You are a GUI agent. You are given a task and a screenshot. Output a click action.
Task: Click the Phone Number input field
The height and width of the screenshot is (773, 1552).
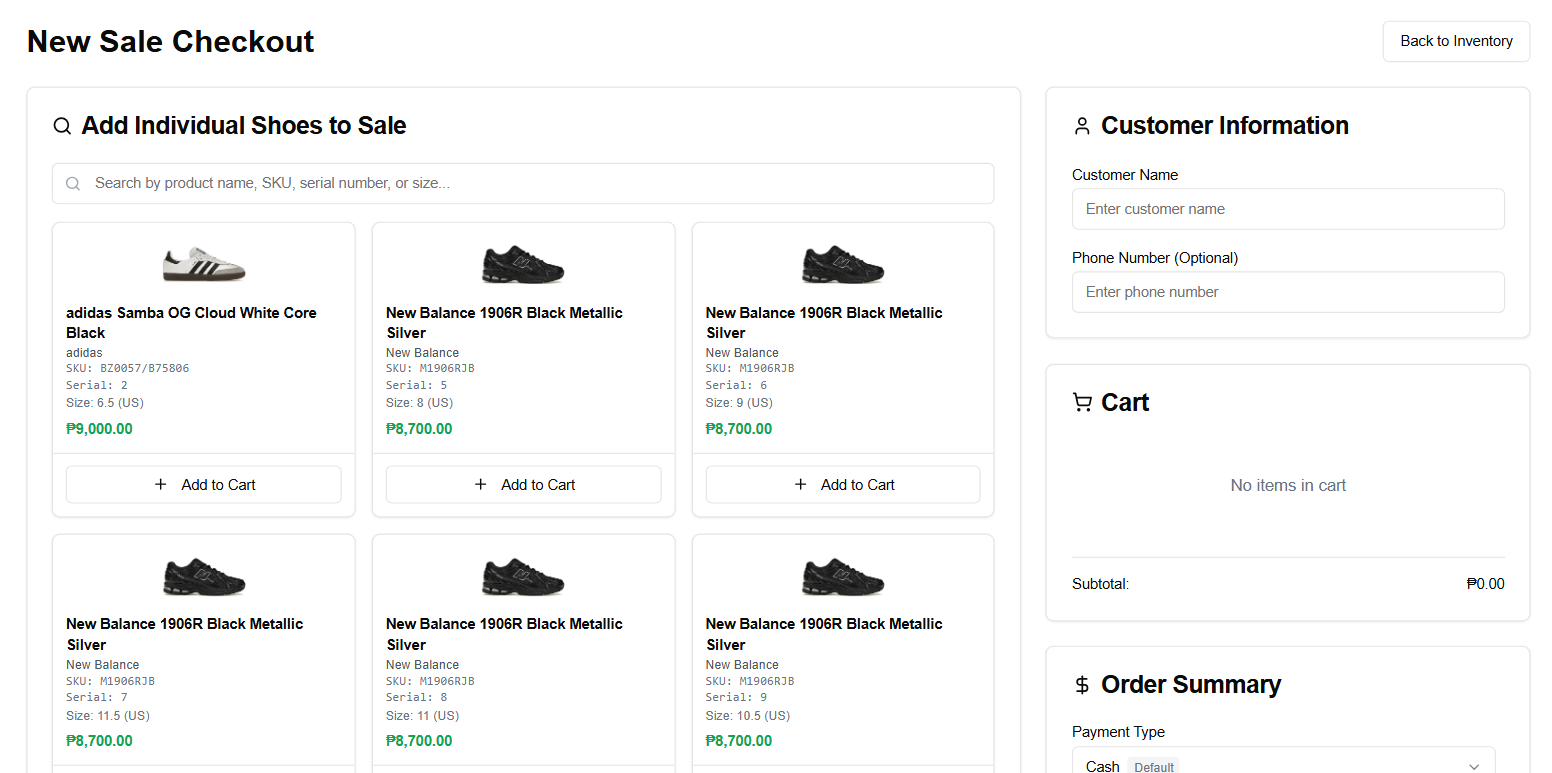1288,292
